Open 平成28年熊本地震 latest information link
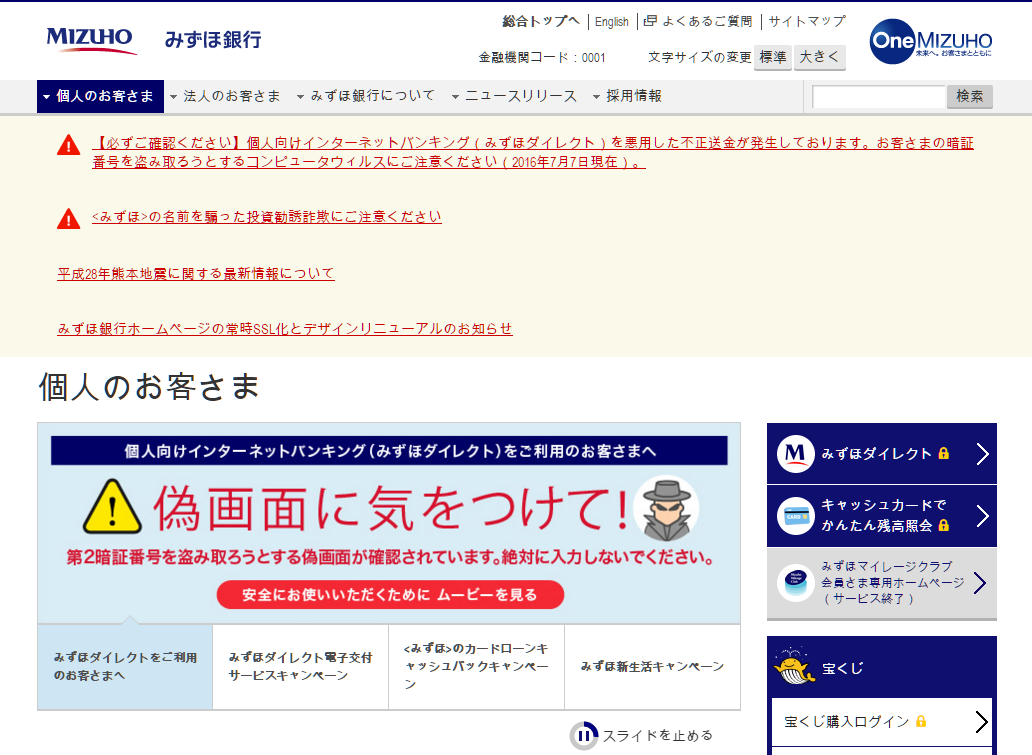 point(195,274)
